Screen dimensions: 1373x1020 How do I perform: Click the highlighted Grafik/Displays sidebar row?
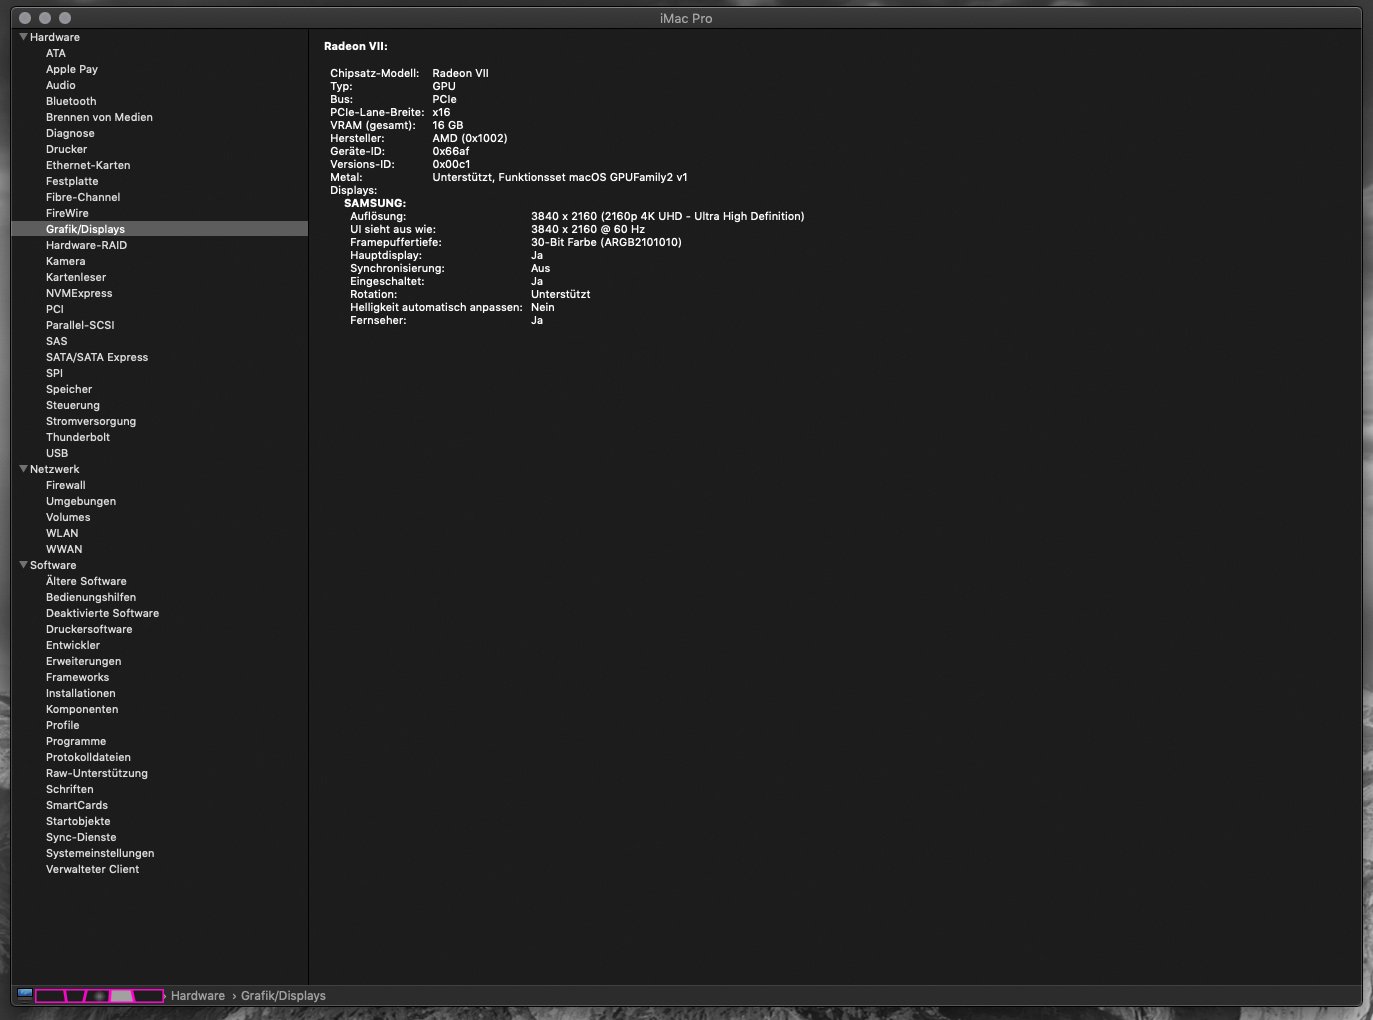pos(160,229)
